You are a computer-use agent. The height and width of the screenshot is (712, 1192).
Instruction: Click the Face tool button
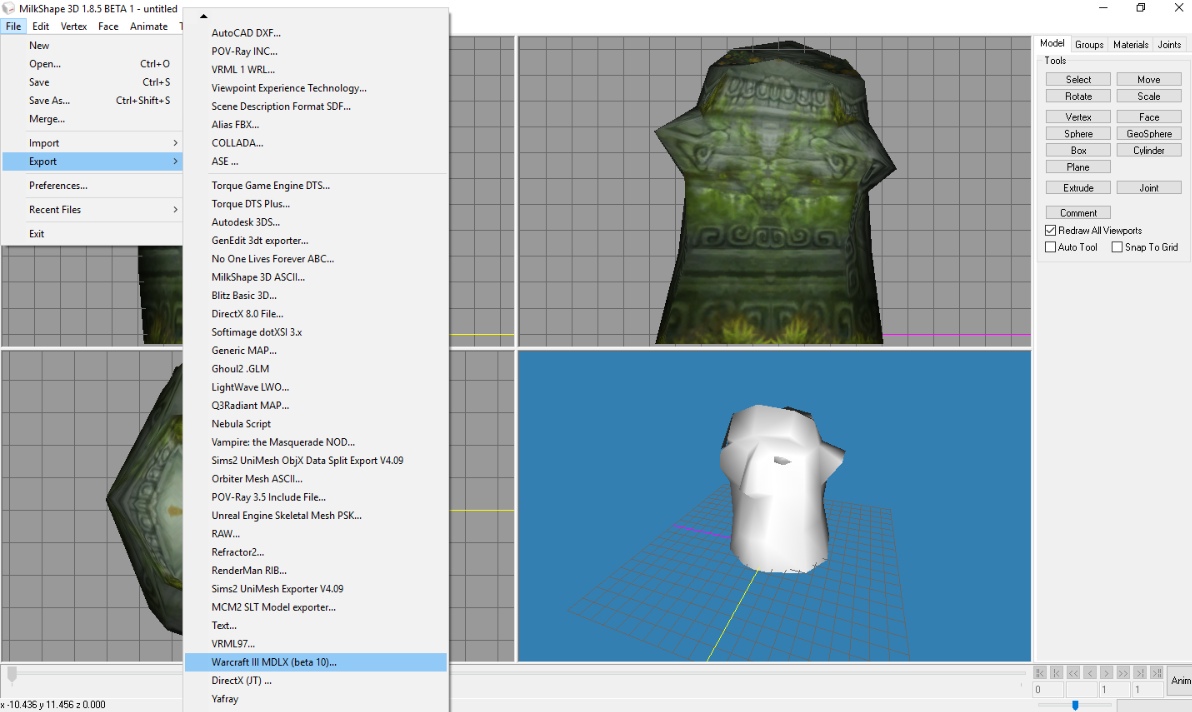click(1149, 117)
